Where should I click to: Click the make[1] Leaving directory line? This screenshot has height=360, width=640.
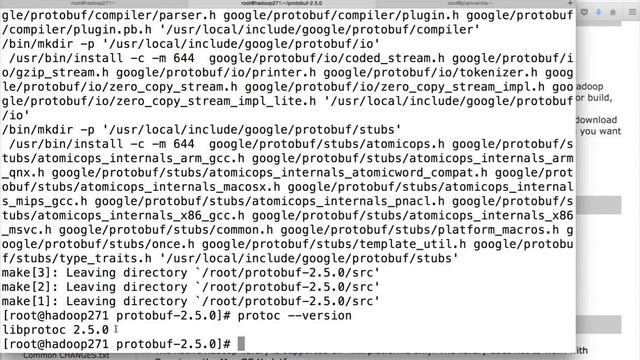point(191,301)
